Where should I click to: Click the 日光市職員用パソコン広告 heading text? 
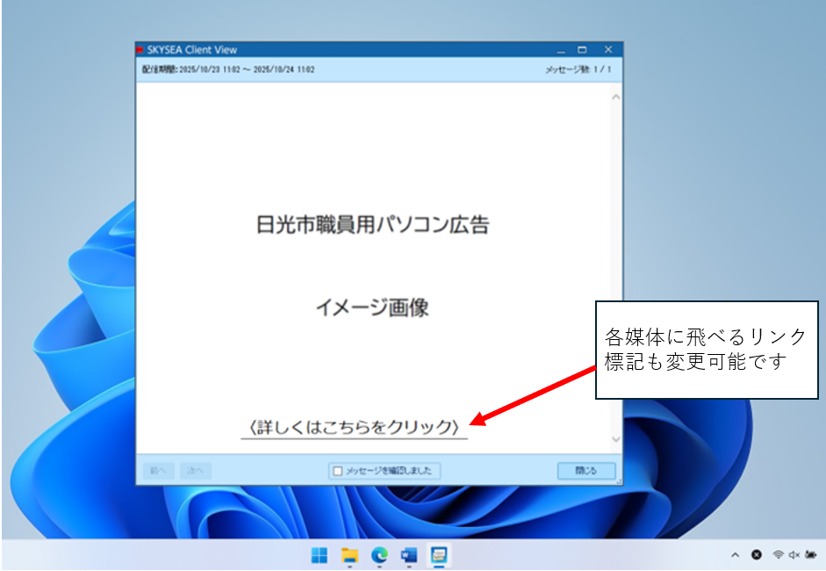[373, 224]
